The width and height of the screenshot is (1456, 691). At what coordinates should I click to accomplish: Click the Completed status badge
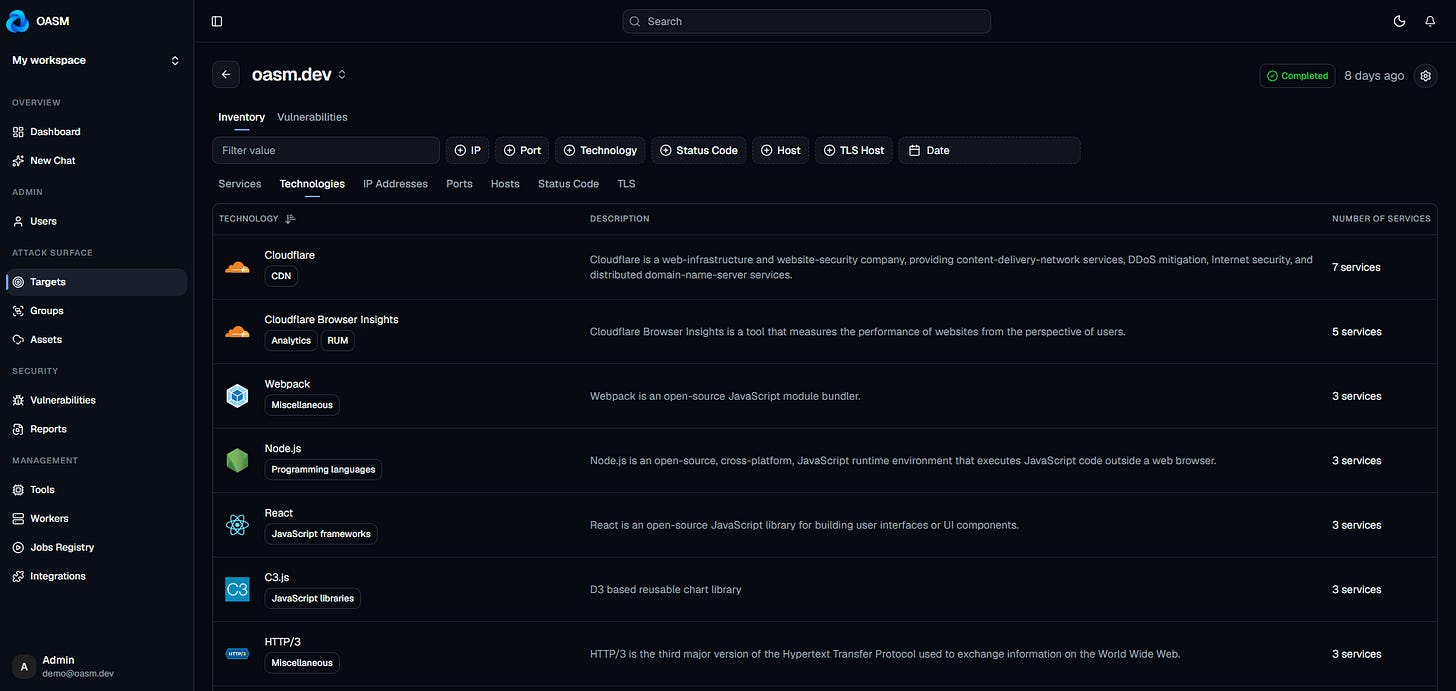(x=1297, y=76)
